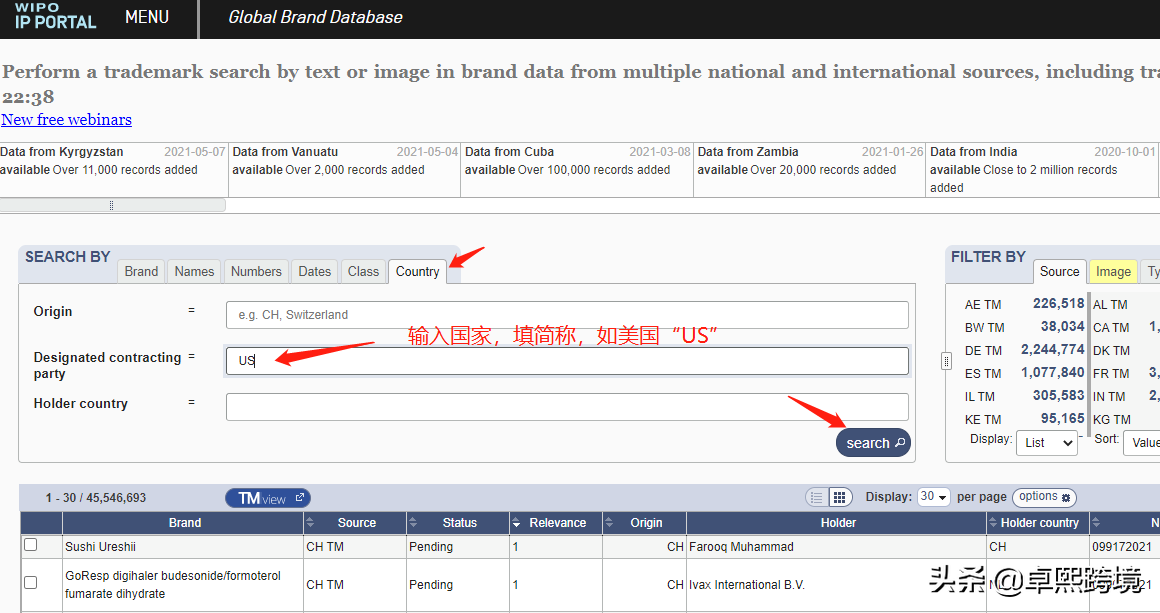Select all rows with header checkbox
The image size is (1160, 613).
point(41,523)
